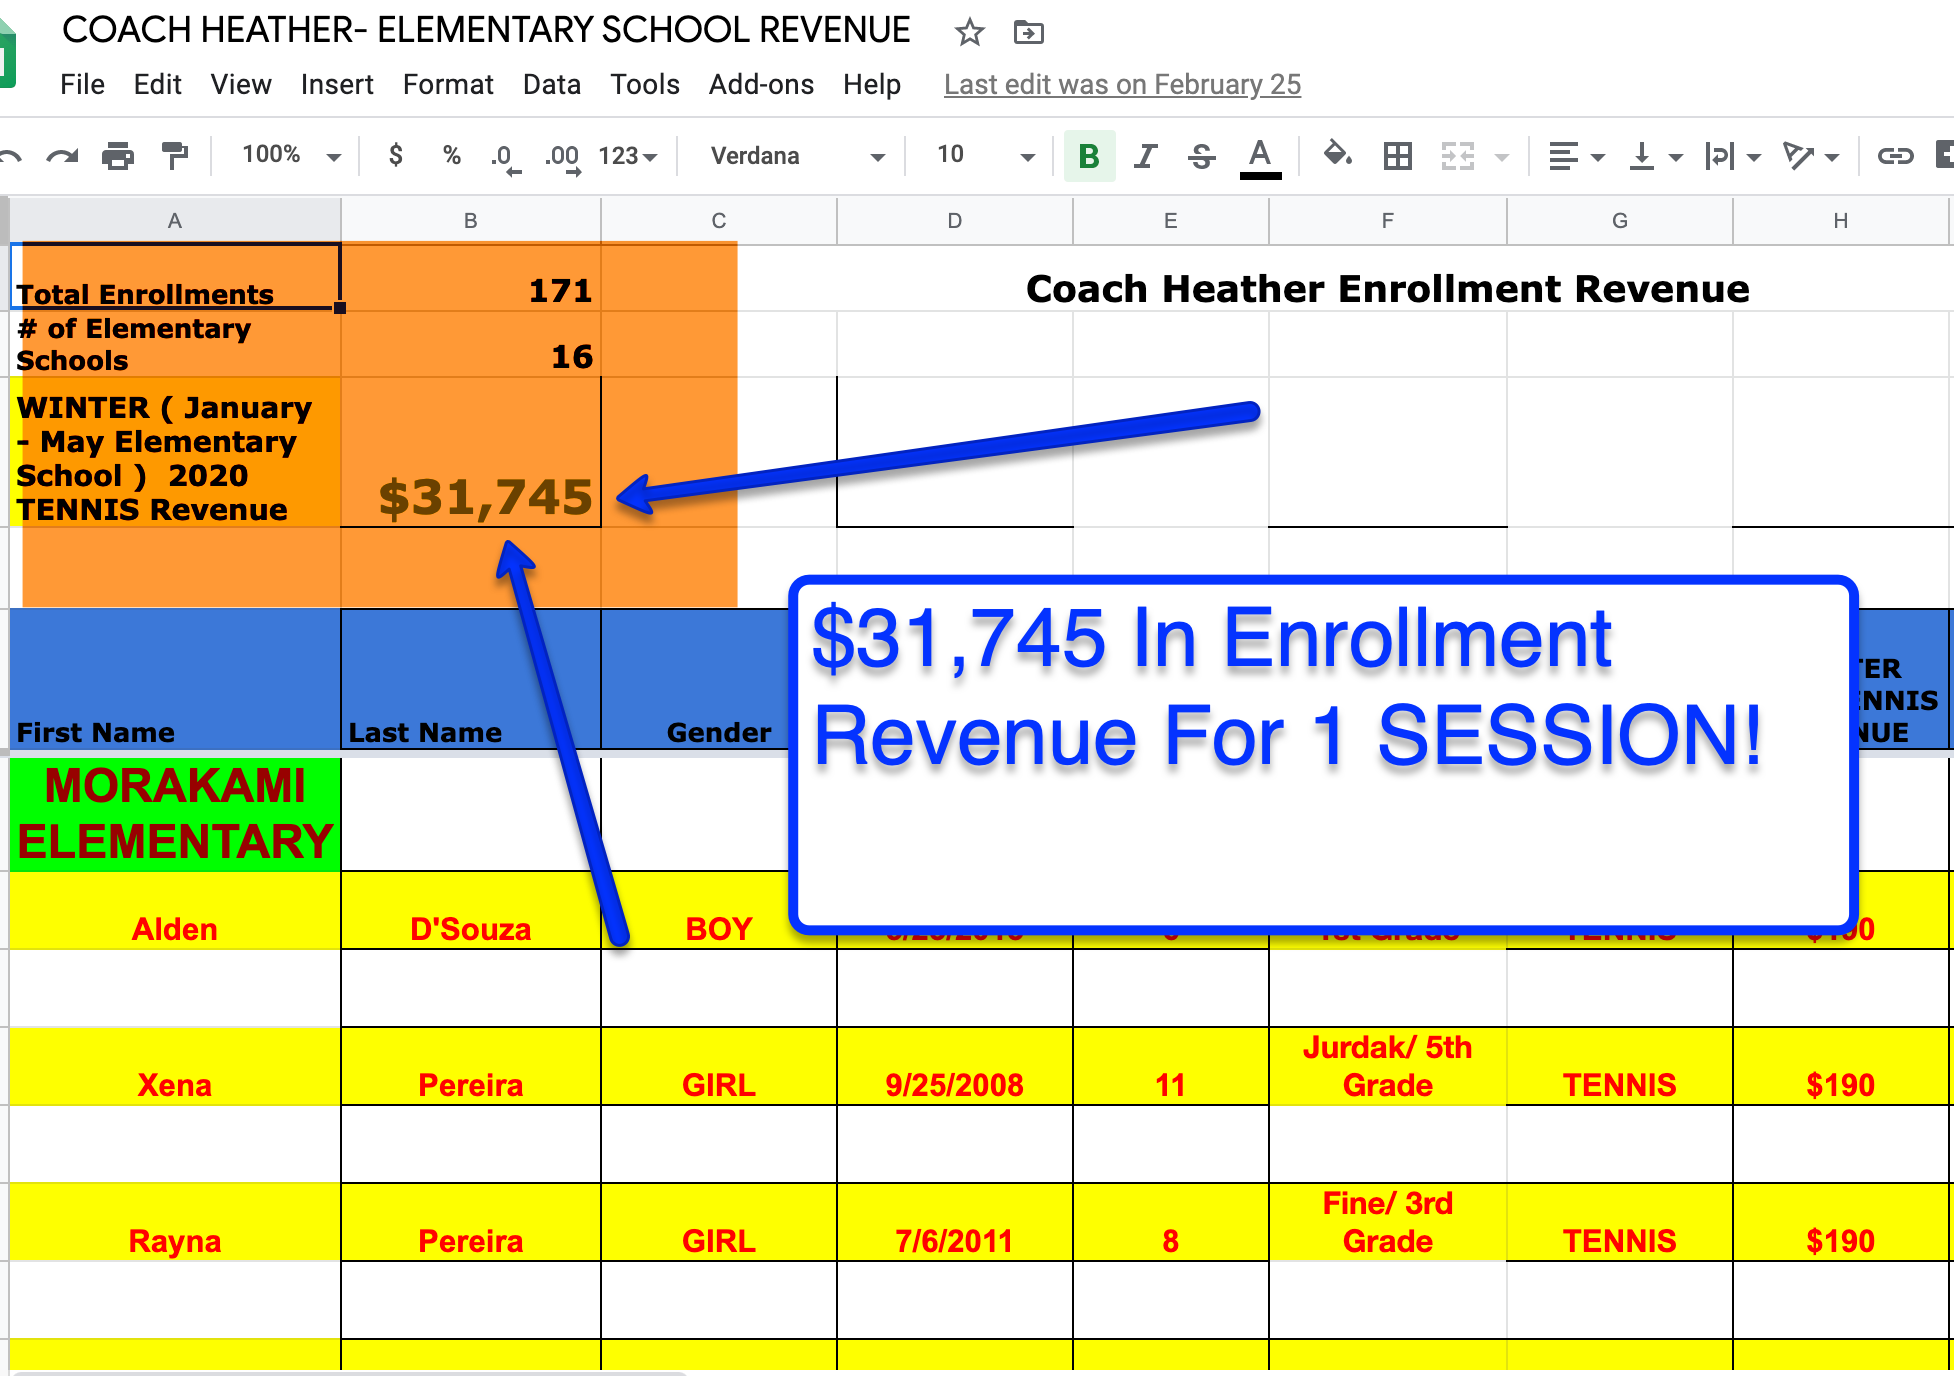Screen dimensions: 1954x1376
Task: Select the Alden first name cell
Action: 175,910
